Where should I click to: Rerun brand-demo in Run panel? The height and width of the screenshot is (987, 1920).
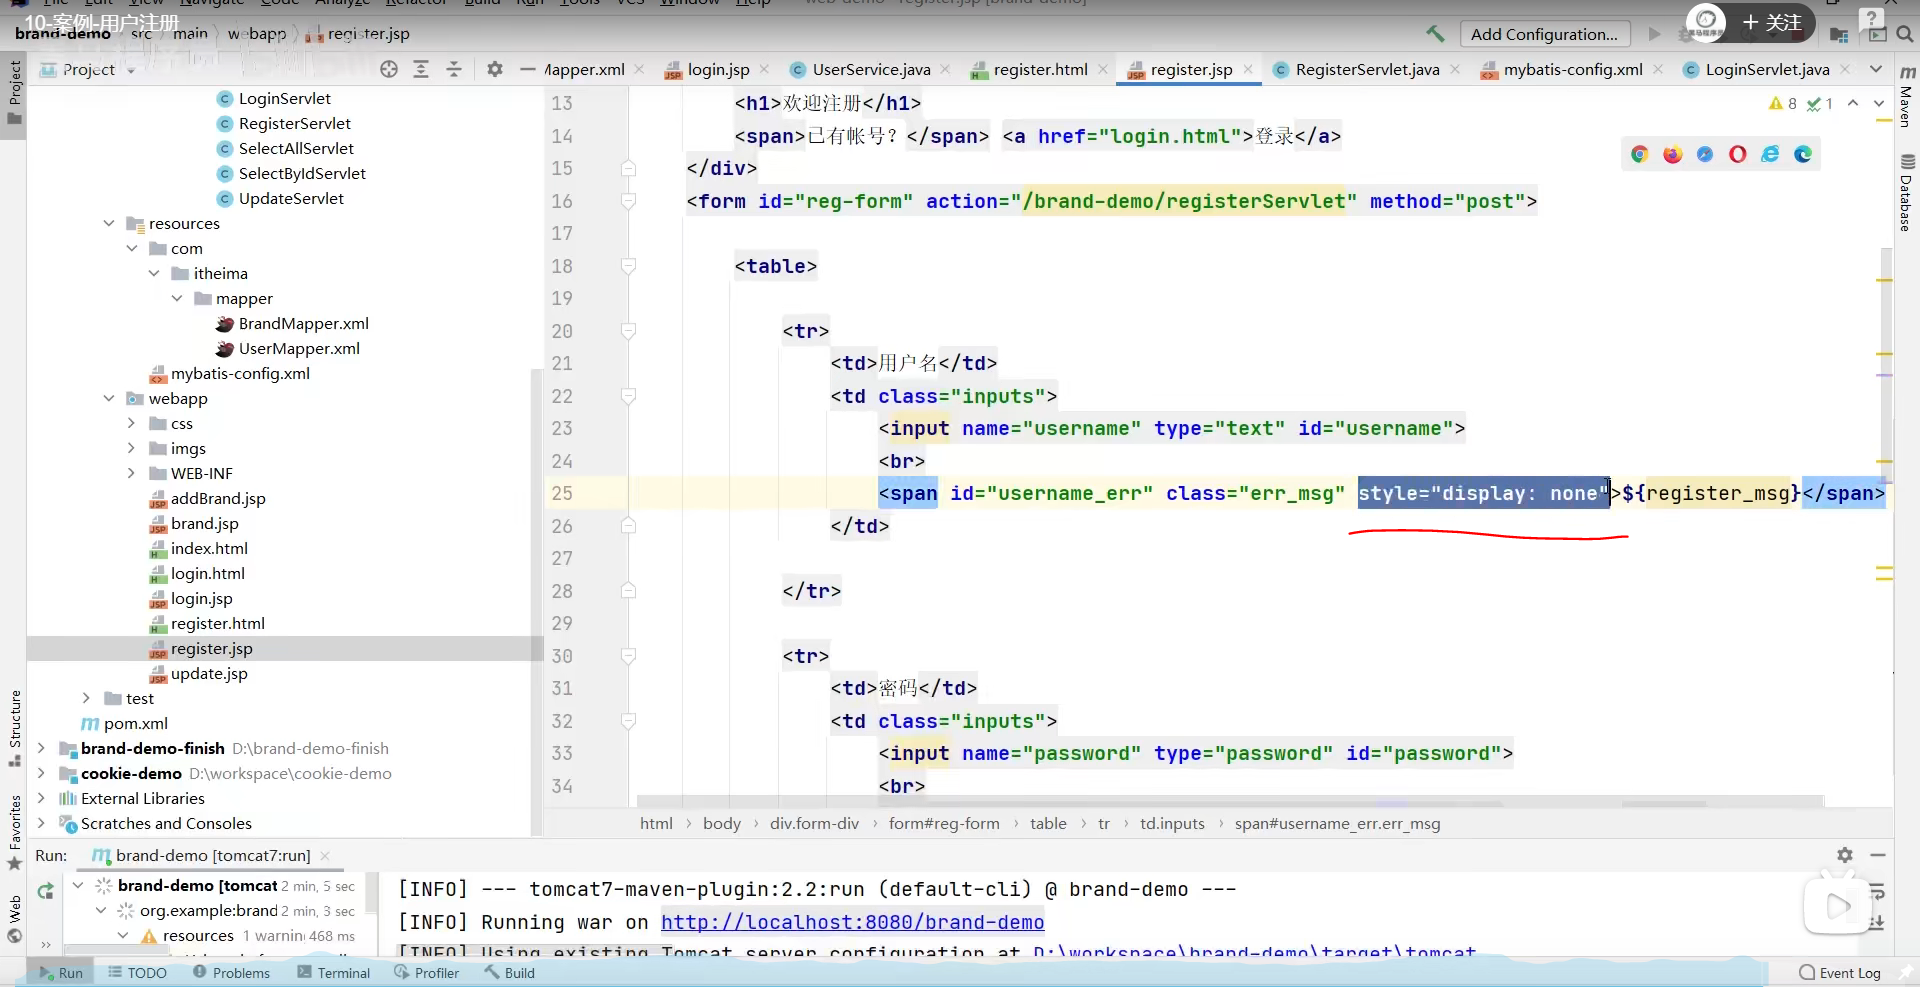click(x=45, y=891)
